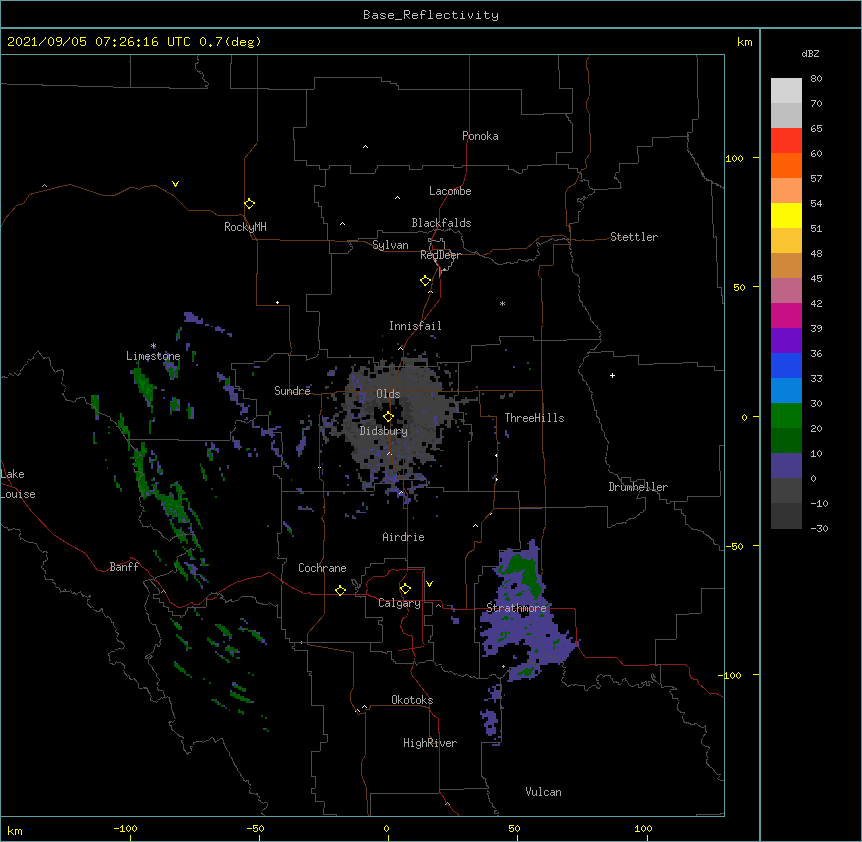This screenshot has width=862, height=842.
Task: Click the Drumheller label
Action: pyautogui.click(x=638, y=487)
